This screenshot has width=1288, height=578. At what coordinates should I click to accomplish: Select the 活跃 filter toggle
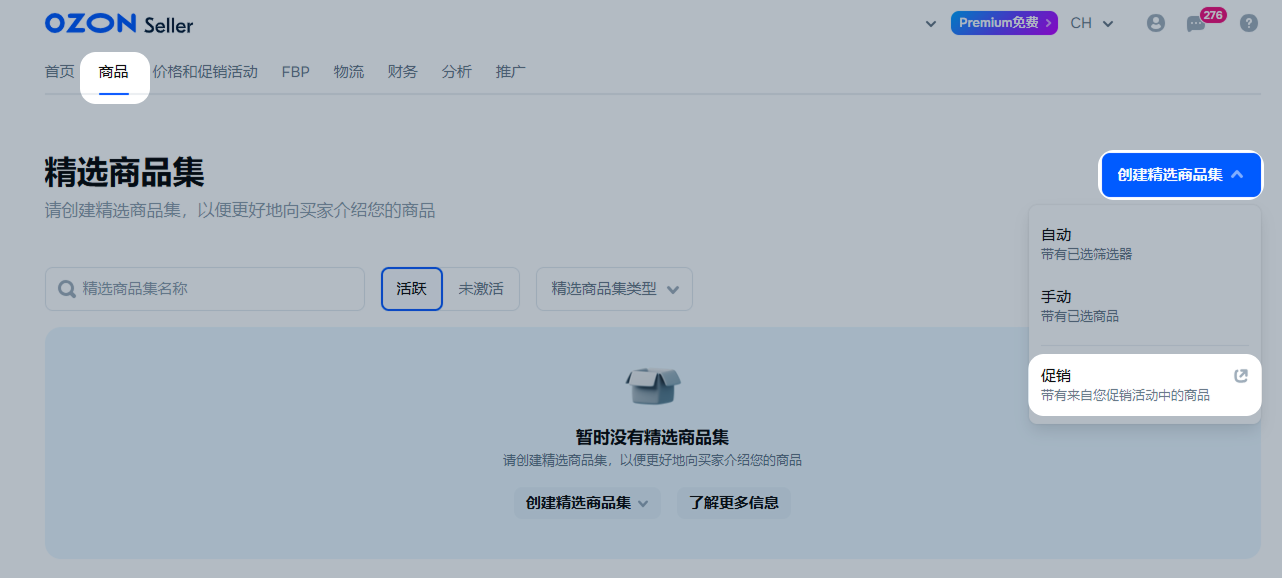click(x=412, y=289)
